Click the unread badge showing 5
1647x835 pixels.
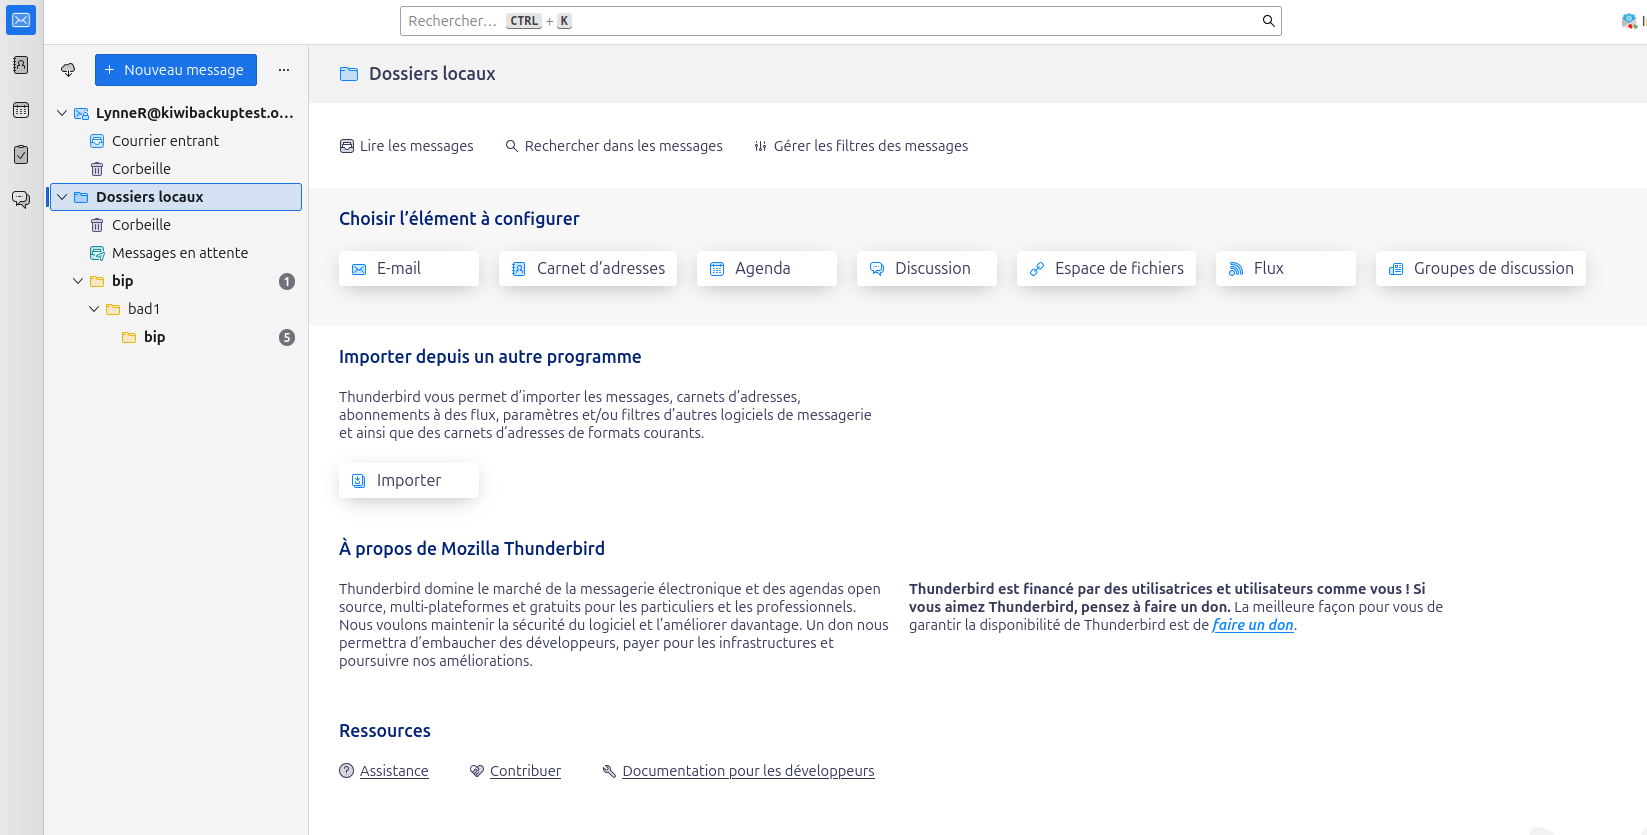pos(287,337)
